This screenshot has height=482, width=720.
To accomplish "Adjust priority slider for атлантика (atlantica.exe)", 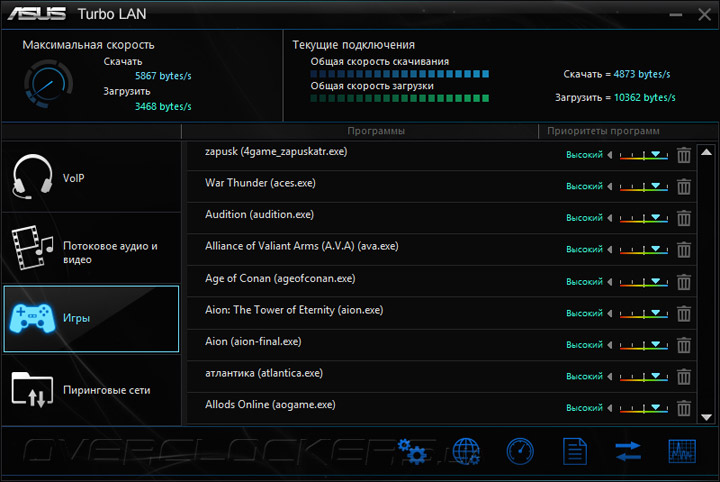I will point(644,376).
